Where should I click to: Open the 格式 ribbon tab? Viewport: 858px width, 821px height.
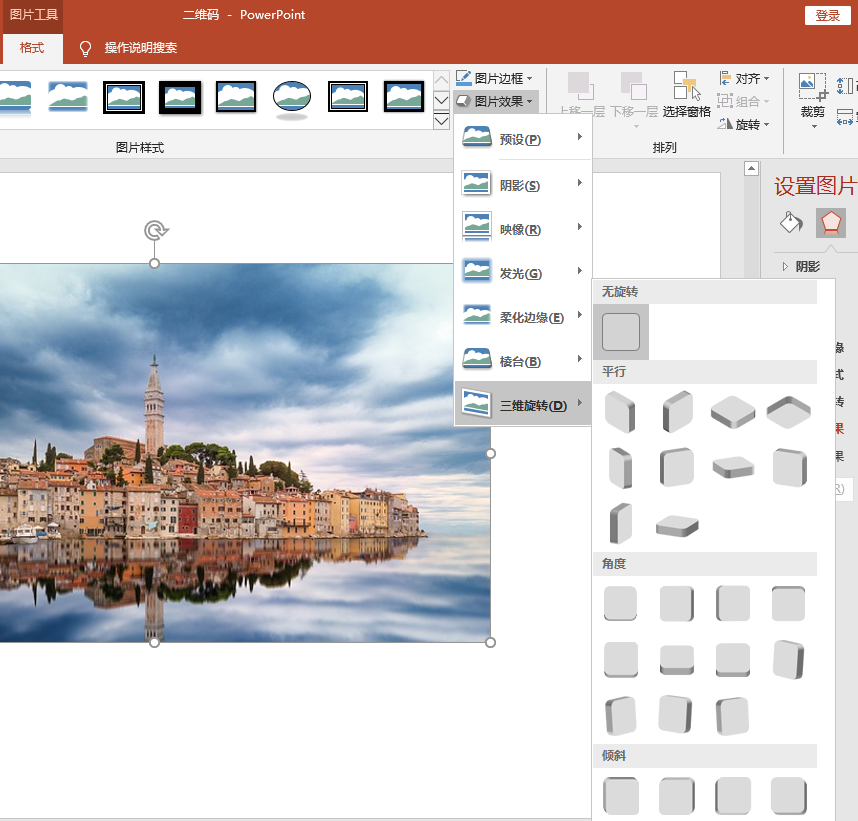click(32, 48)
